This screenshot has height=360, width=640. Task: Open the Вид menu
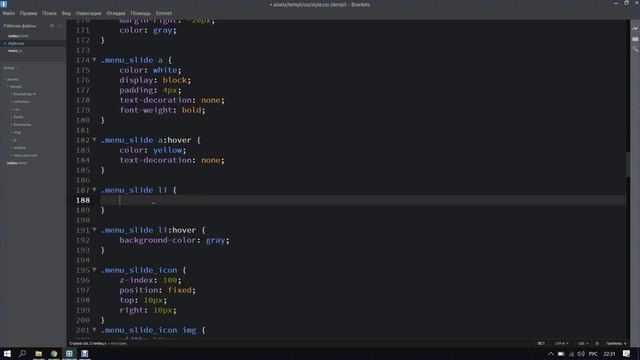[x=66, y=13]
